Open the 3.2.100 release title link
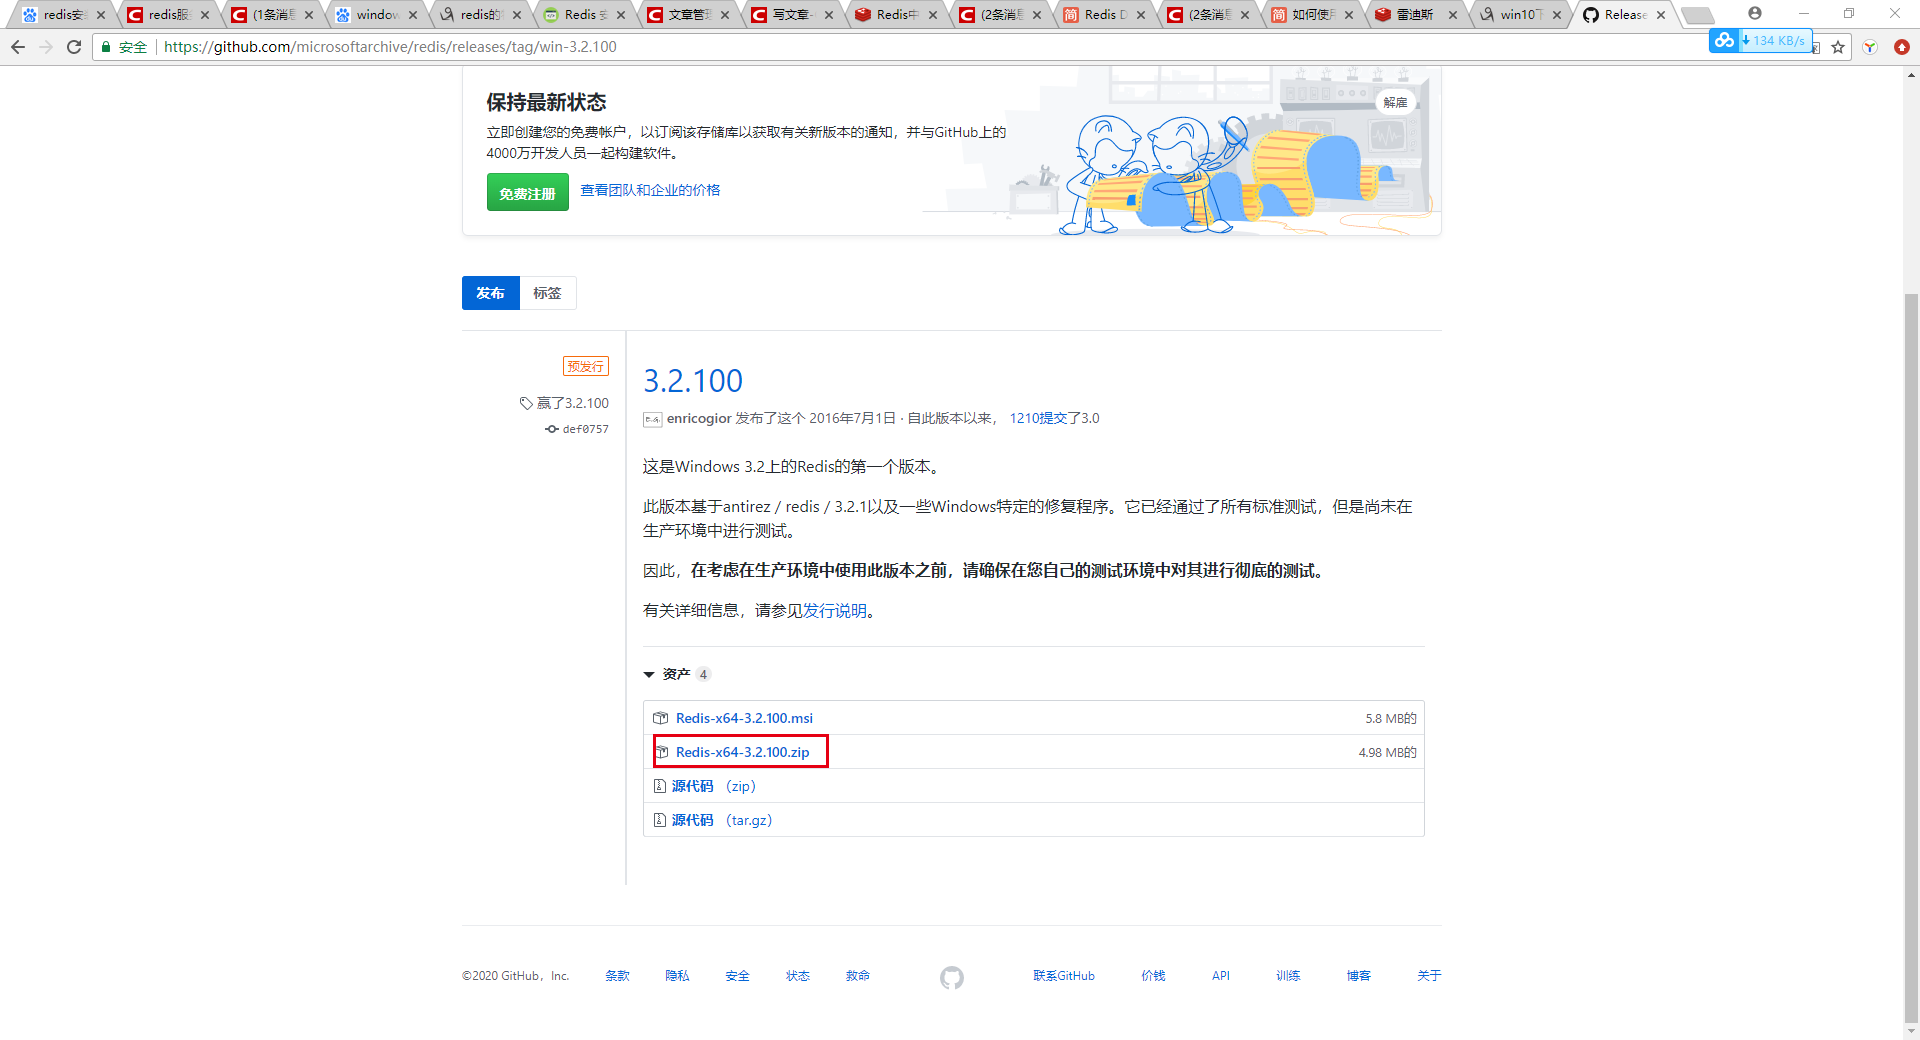Image resolution: width=1920 pixels, height=1040 pixels. [693, 381]
